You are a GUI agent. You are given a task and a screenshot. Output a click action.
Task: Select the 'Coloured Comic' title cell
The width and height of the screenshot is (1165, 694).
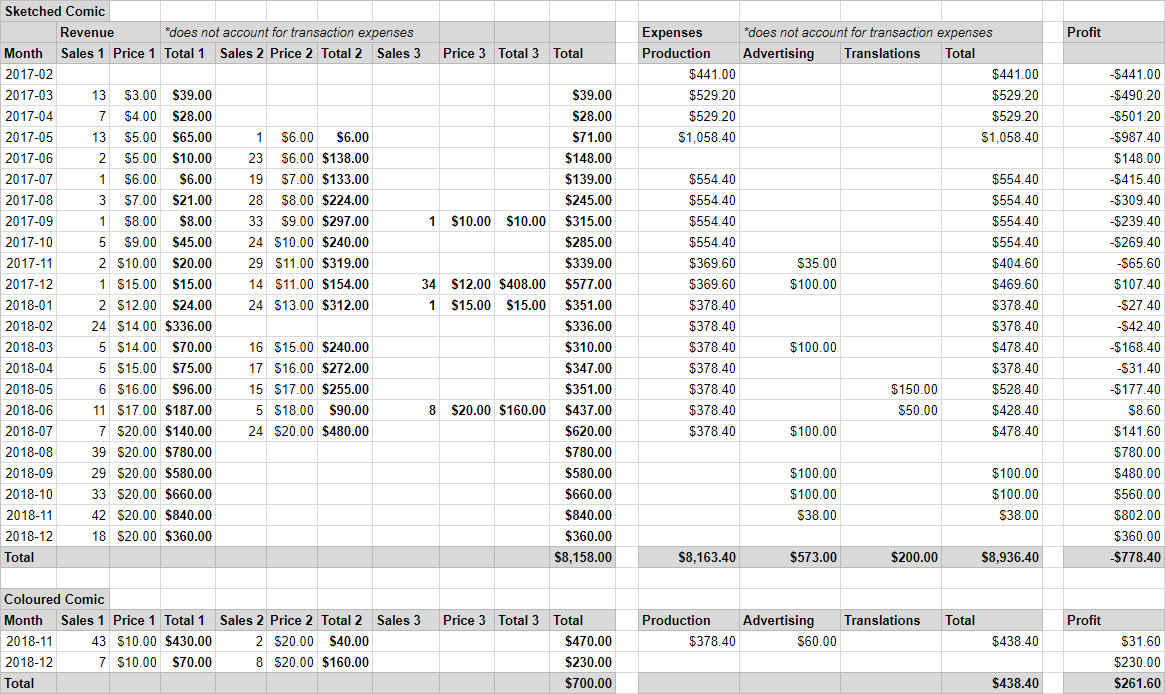pyautogui.click(x=55, y=599)
